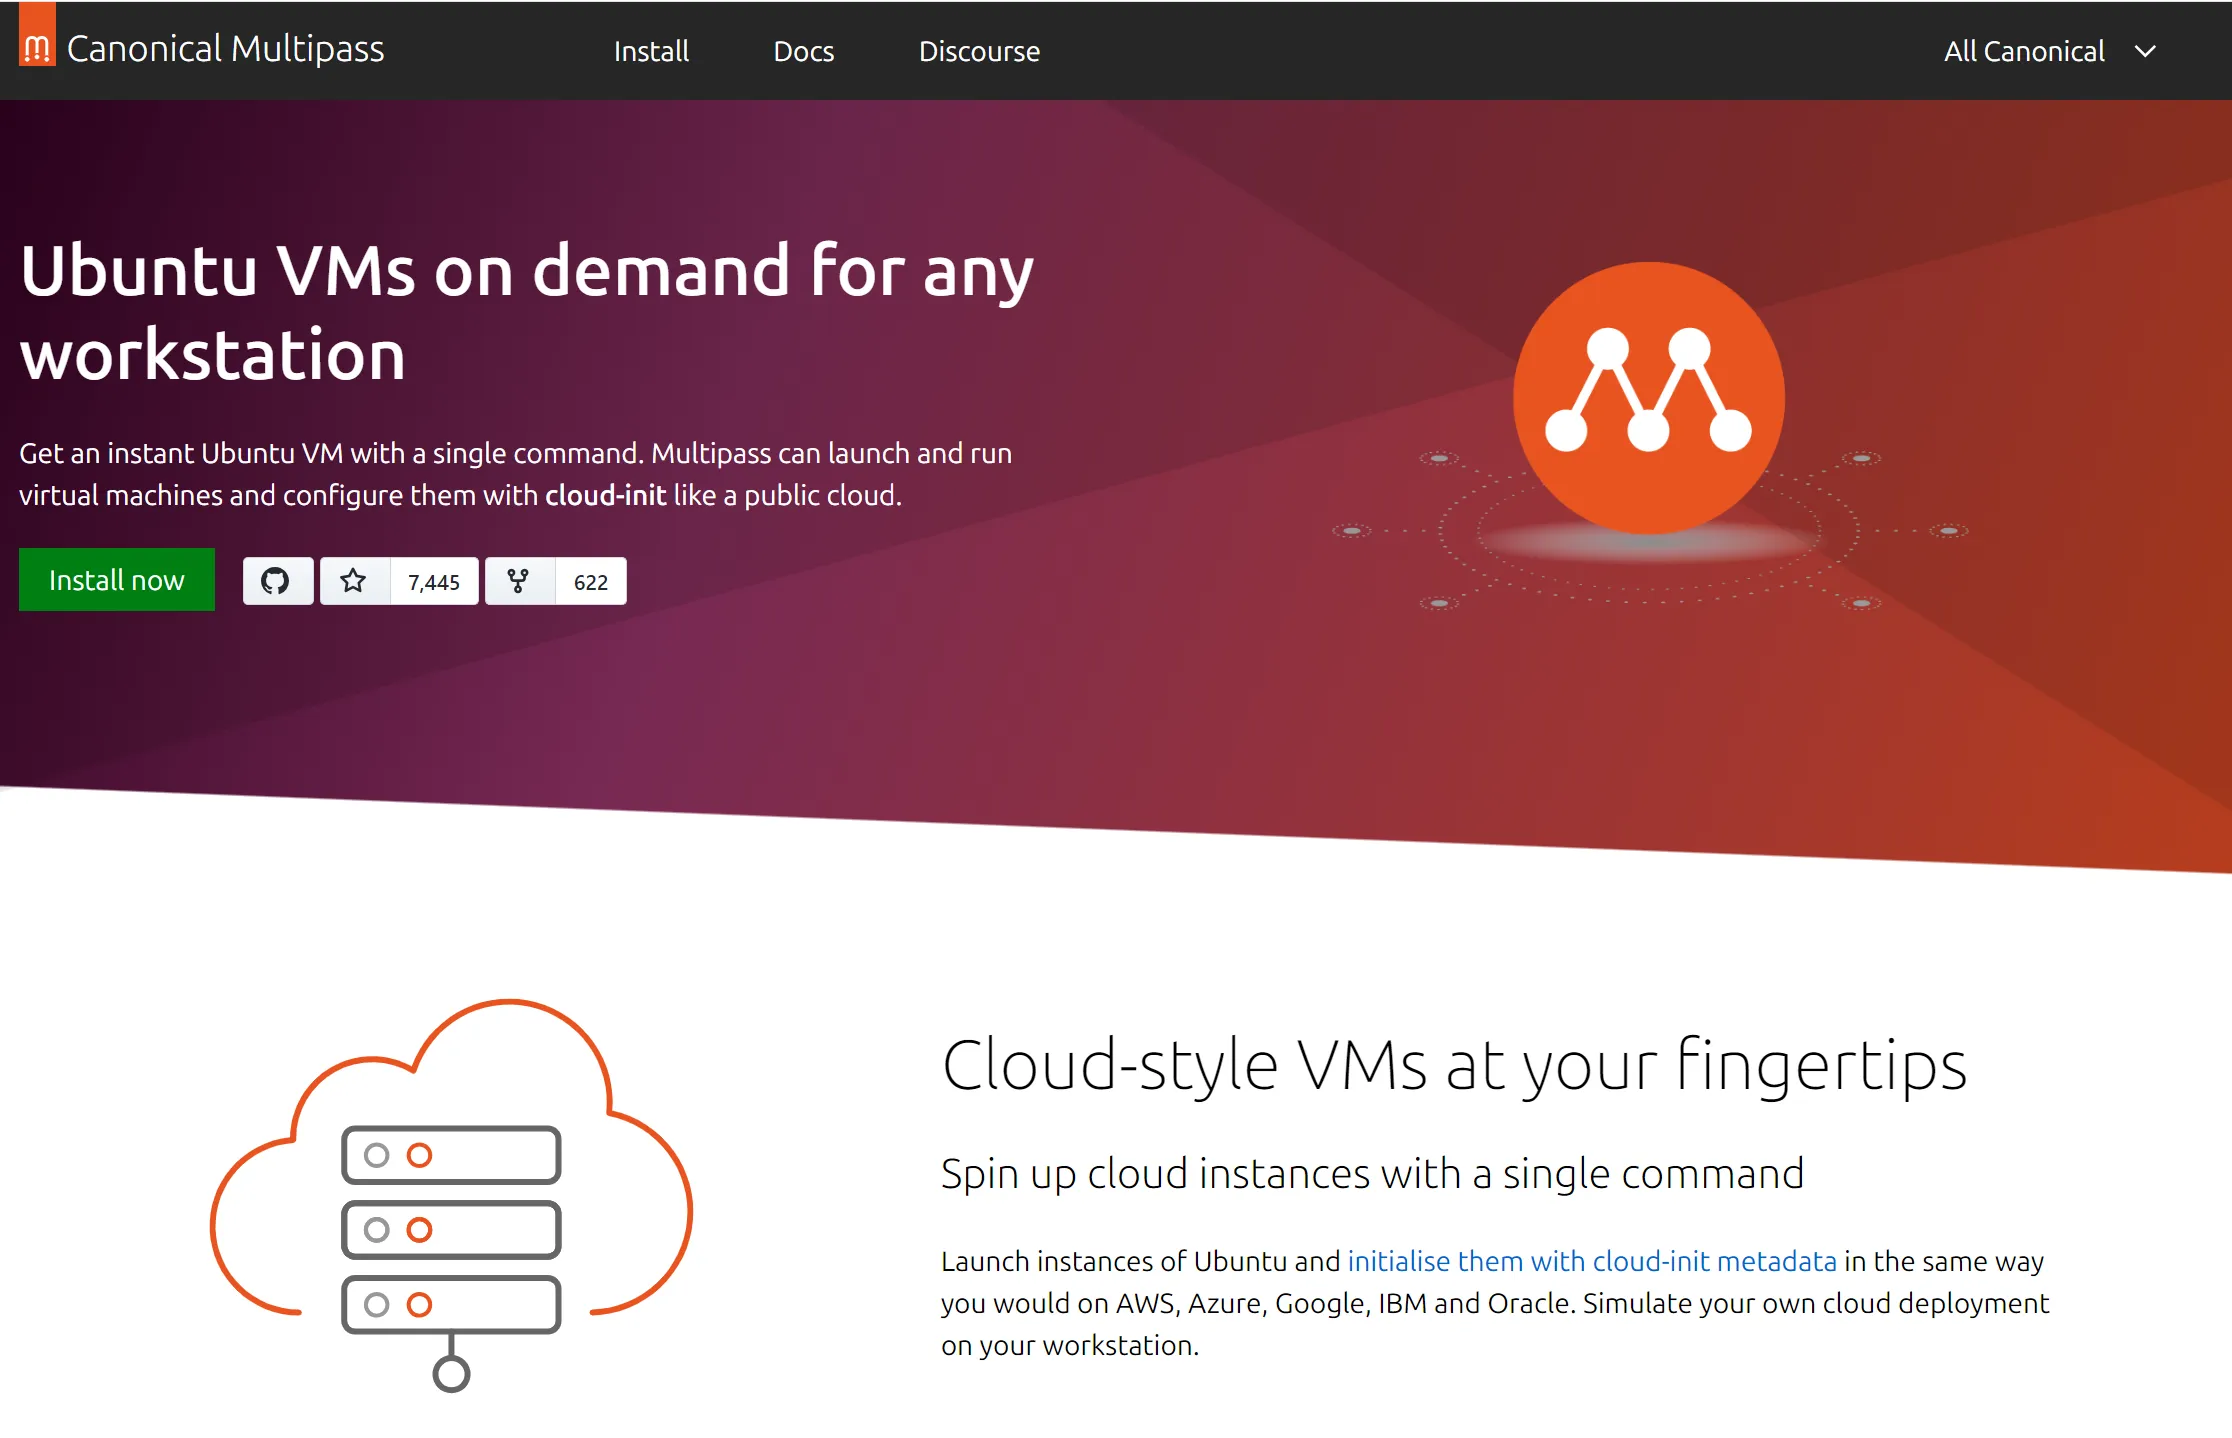Viewport: 2232px width, 1438px height.
Task: Open the Docs navigation link
Action: pos(803,51)
